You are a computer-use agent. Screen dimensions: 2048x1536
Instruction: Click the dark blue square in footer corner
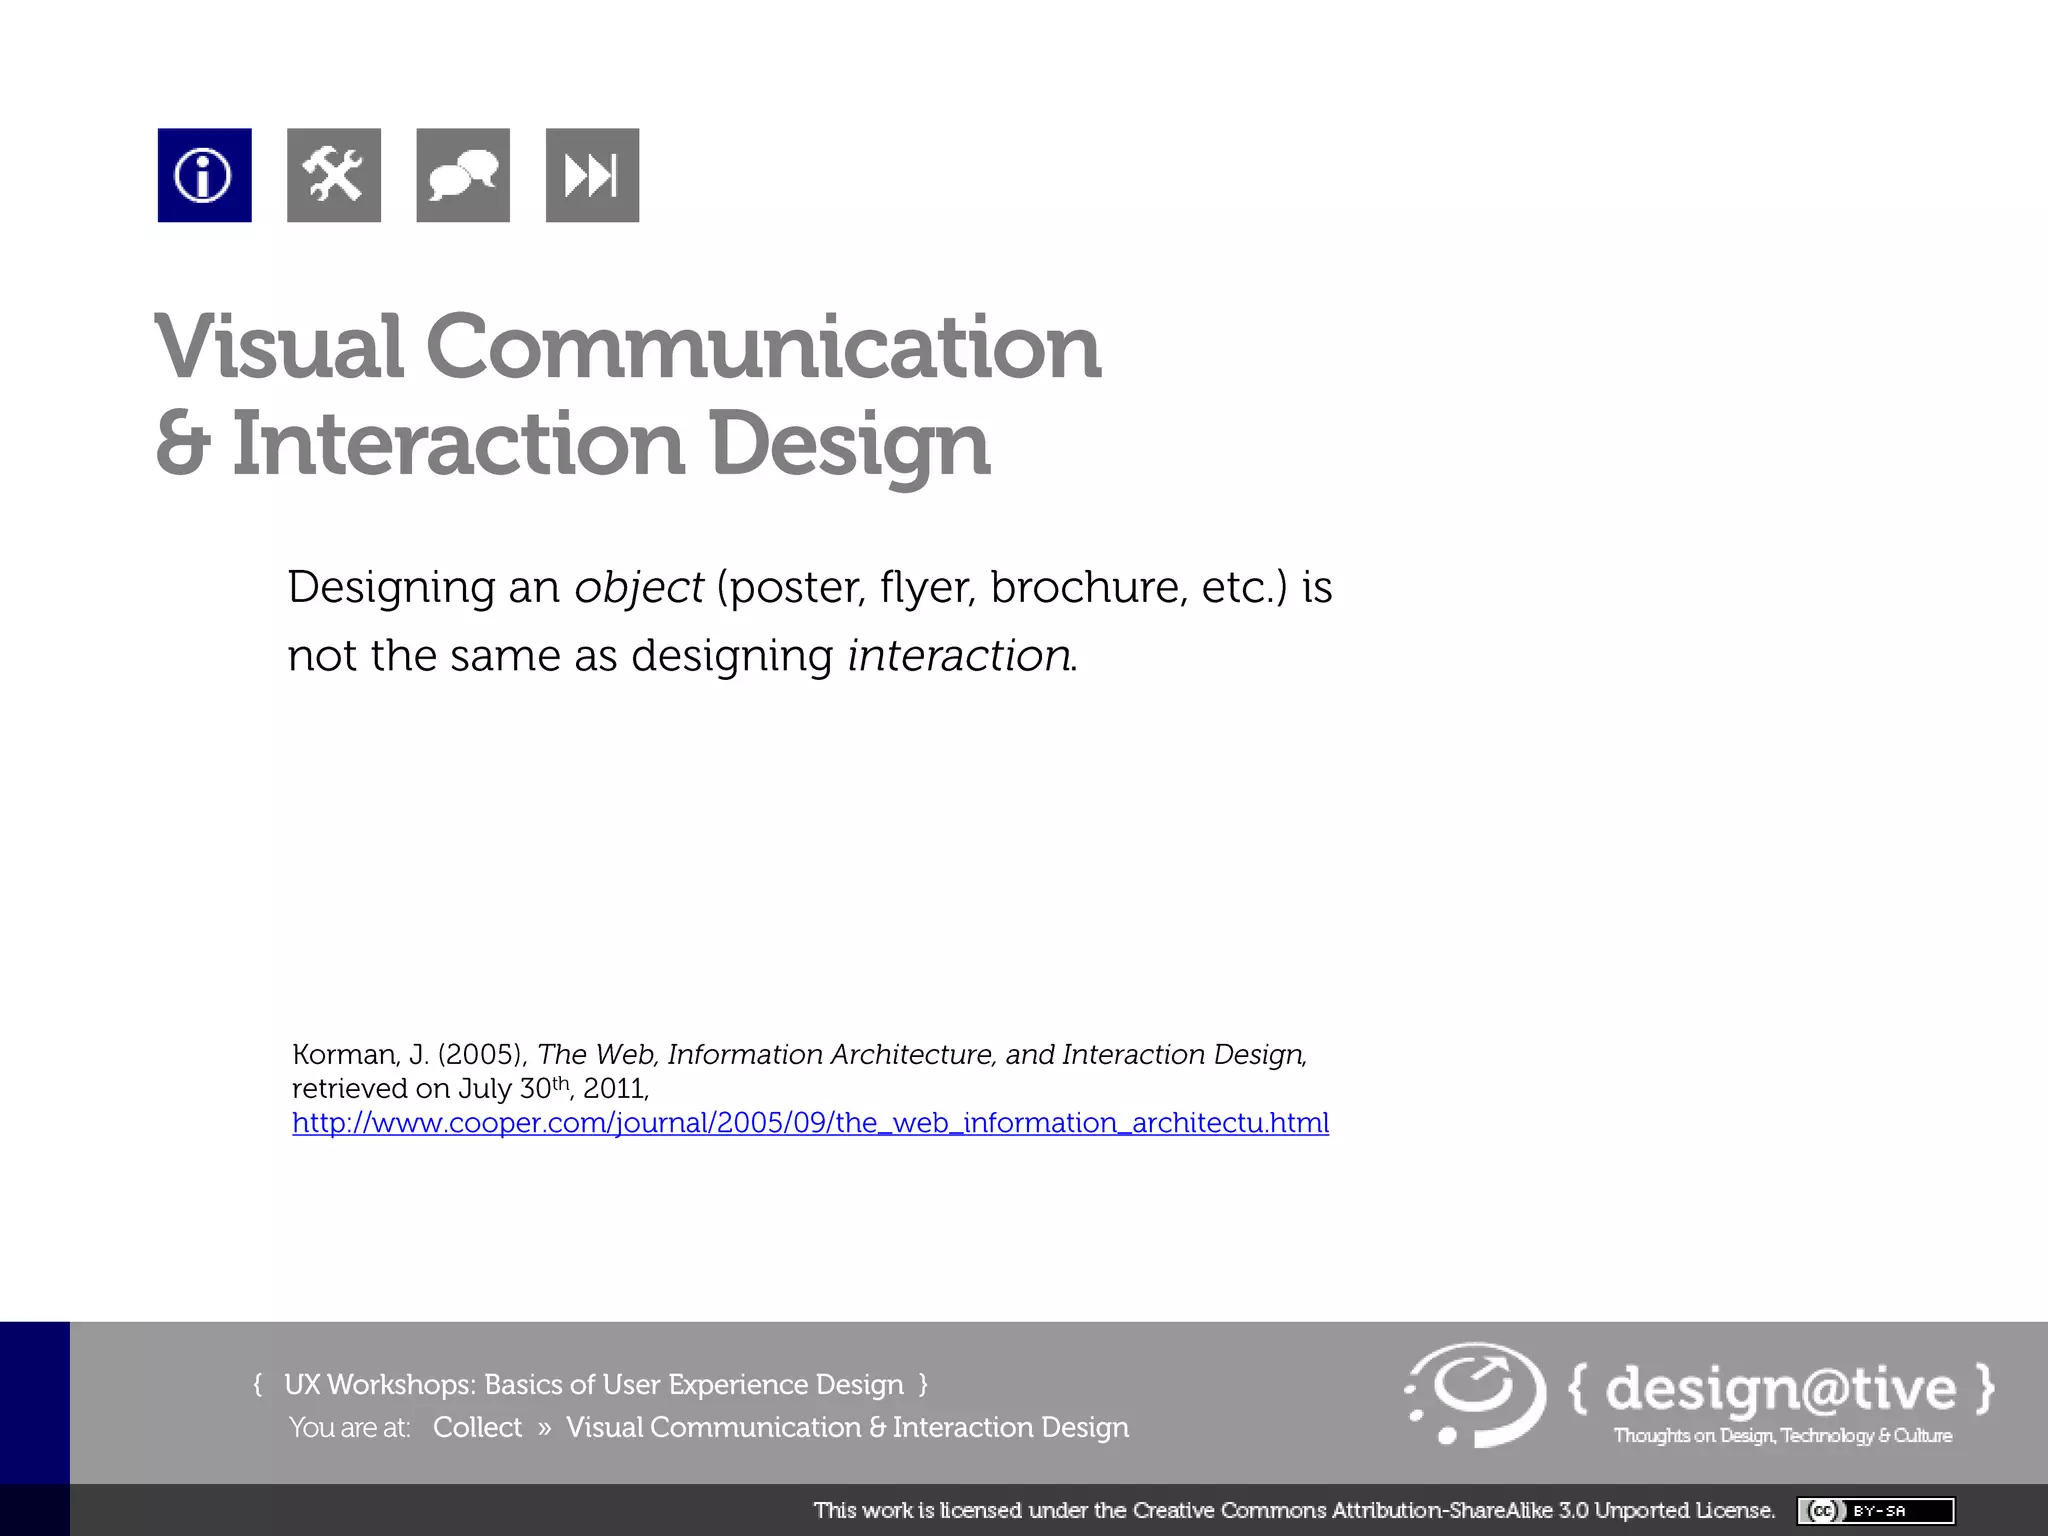tap(34, 1402)
